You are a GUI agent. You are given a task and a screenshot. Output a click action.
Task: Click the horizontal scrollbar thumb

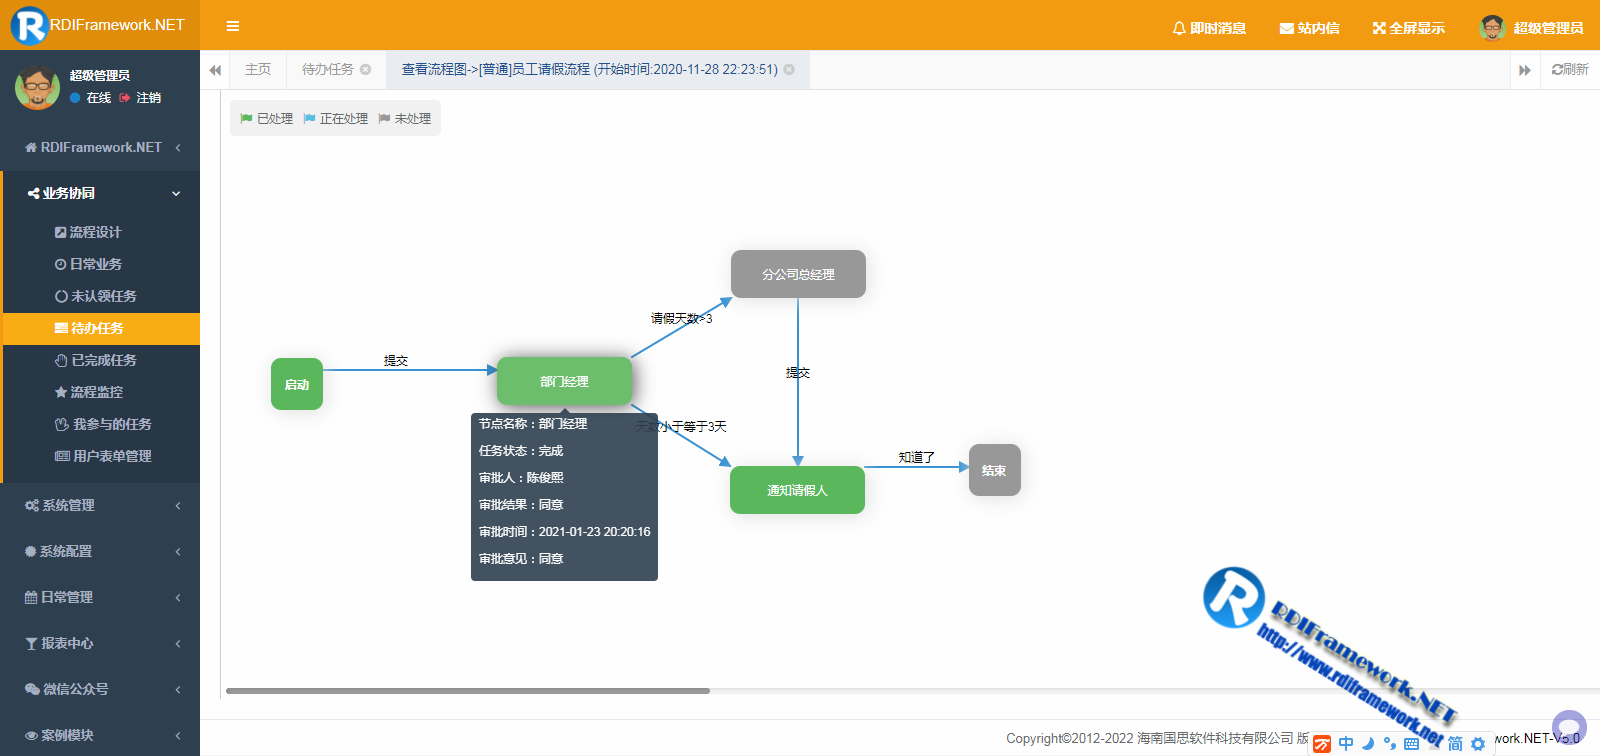coord(468,691)
